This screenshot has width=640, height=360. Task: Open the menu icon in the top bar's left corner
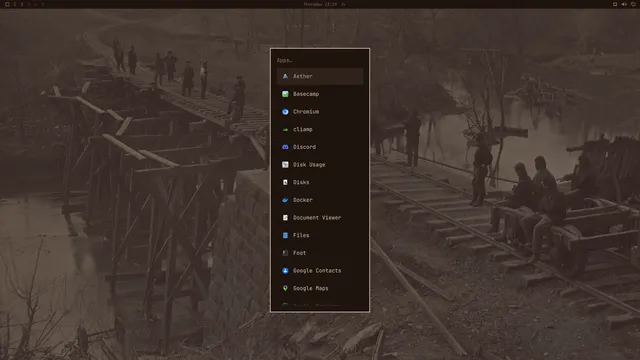(7, 4)
